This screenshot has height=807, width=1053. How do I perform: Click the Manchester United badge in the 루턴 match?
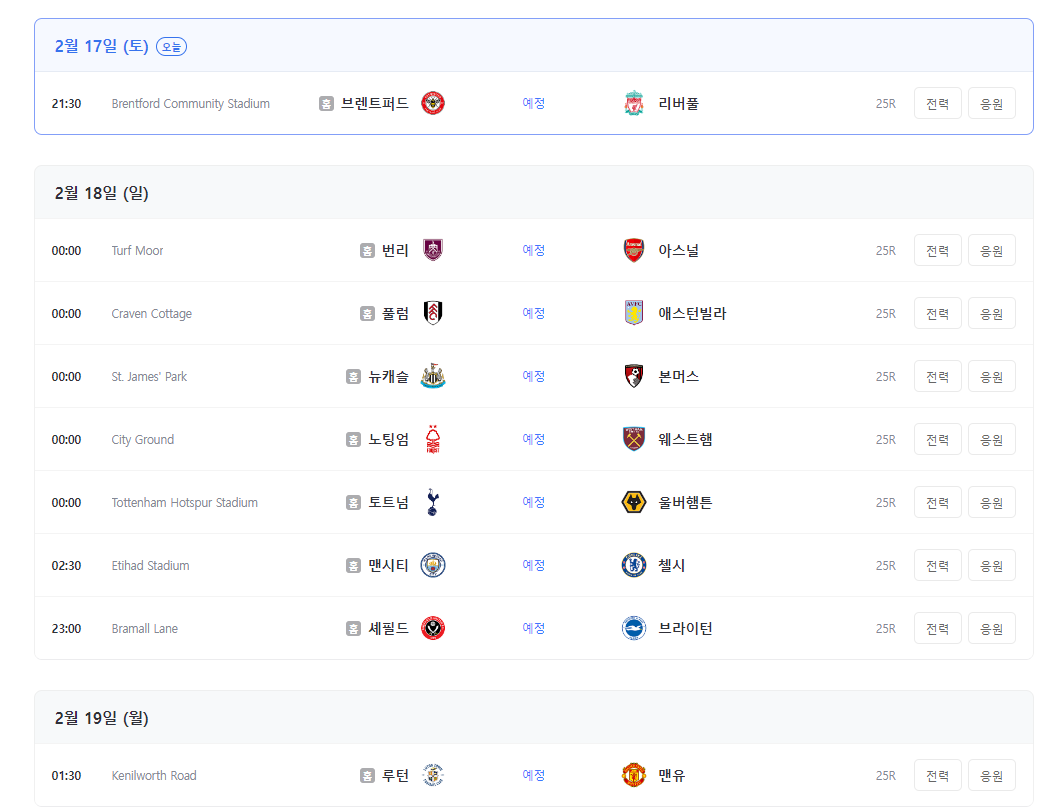[633, 775]
